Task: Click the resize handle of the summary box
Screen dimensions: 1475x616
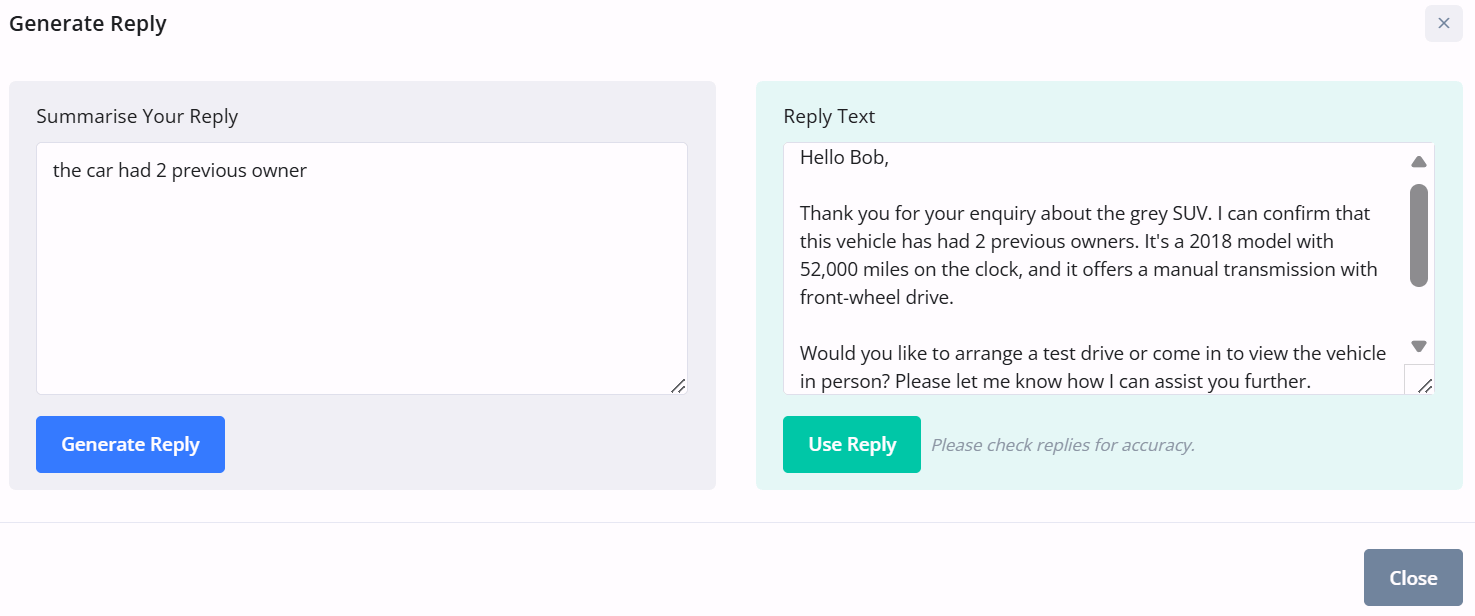Action: click(678, 385)
